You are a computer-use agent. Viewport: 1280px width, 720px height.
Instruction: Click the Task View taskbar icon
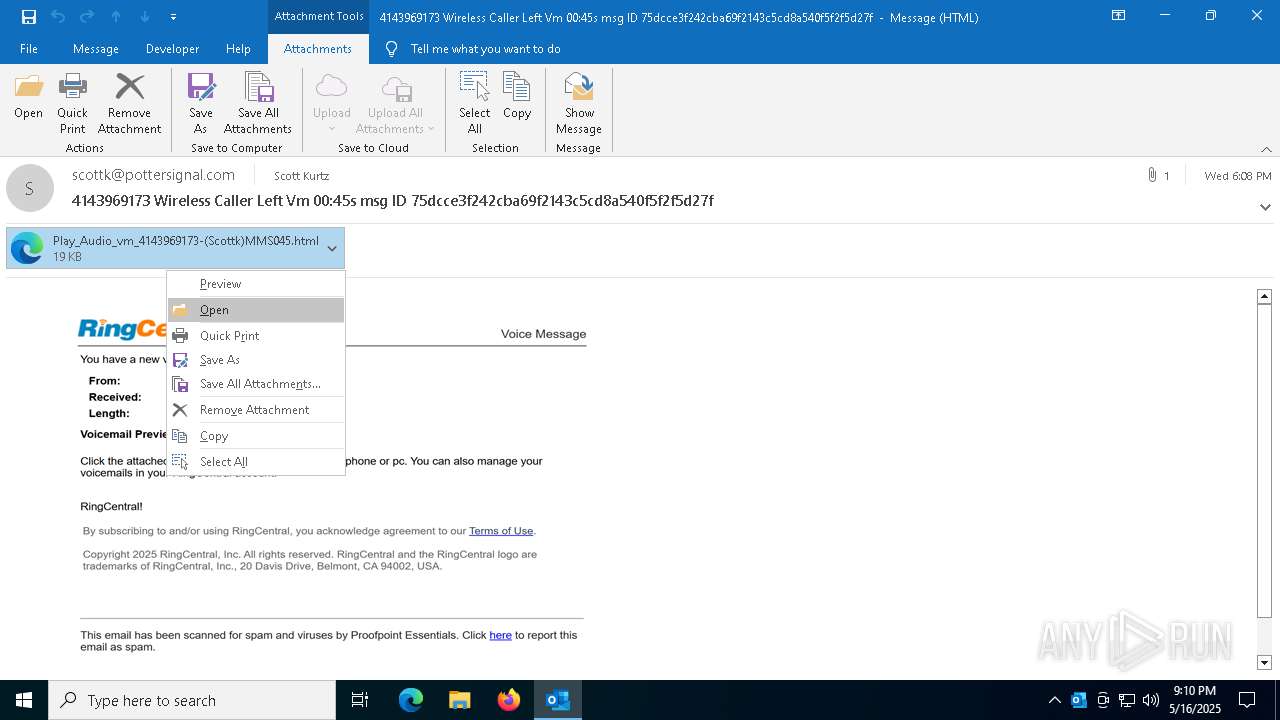(360, 700)
